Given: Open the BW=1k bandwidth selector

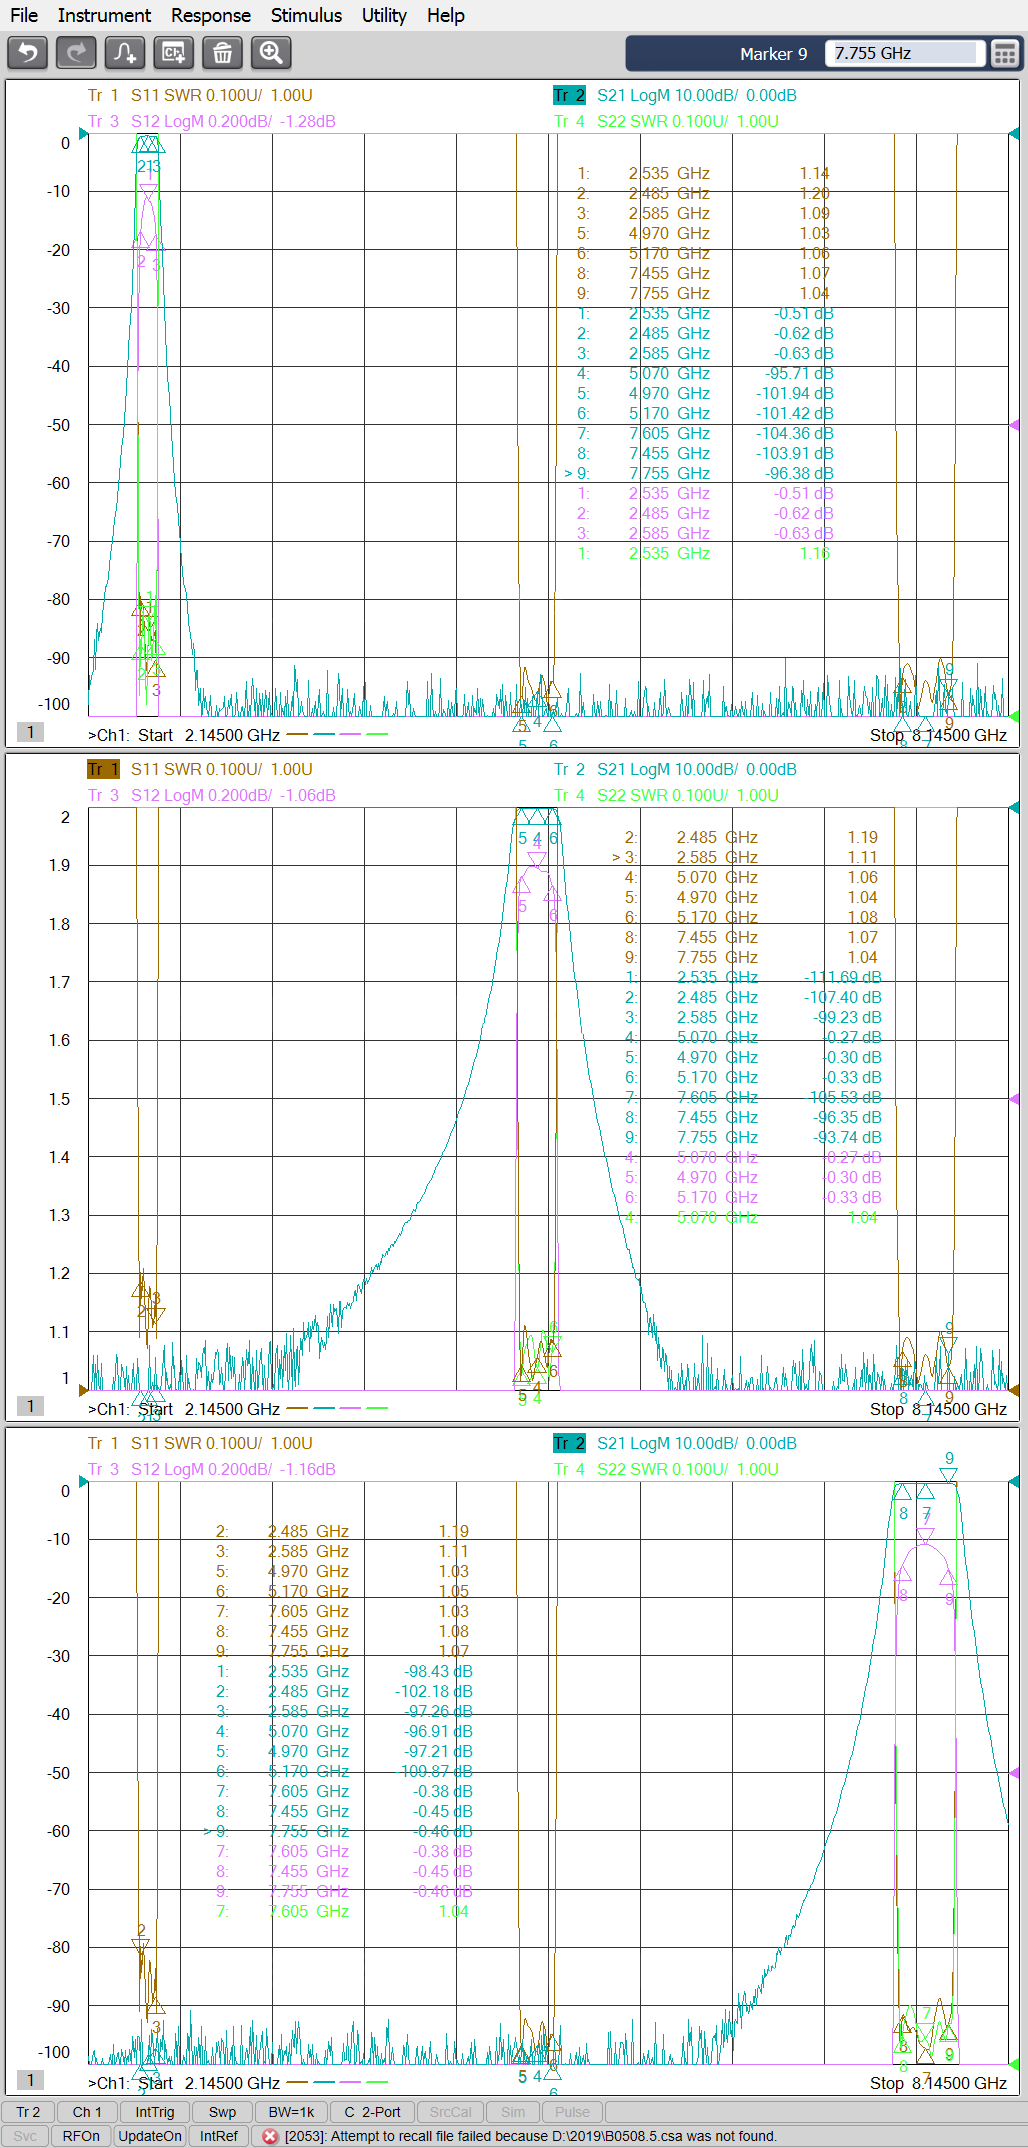Looking at the screenshot, I should (x=291, y=2112).
